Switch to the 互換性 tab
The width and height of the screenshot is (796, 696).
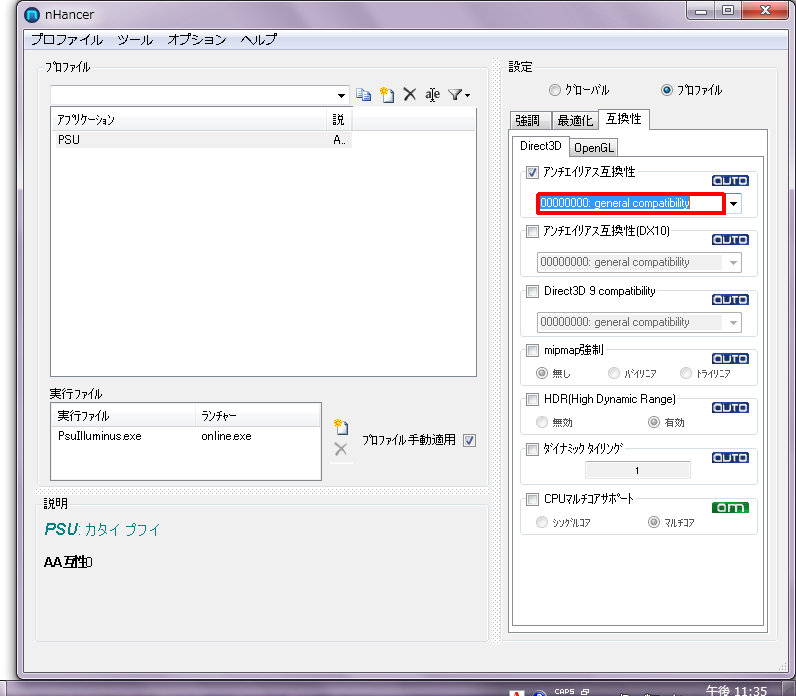623,119
